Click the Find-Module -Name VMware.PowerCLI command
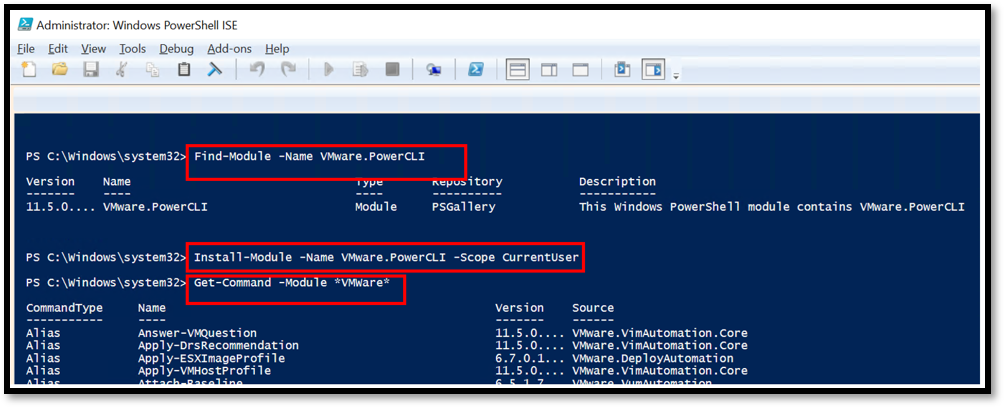This screenshot has width=1004, height=407. point(309,156)
